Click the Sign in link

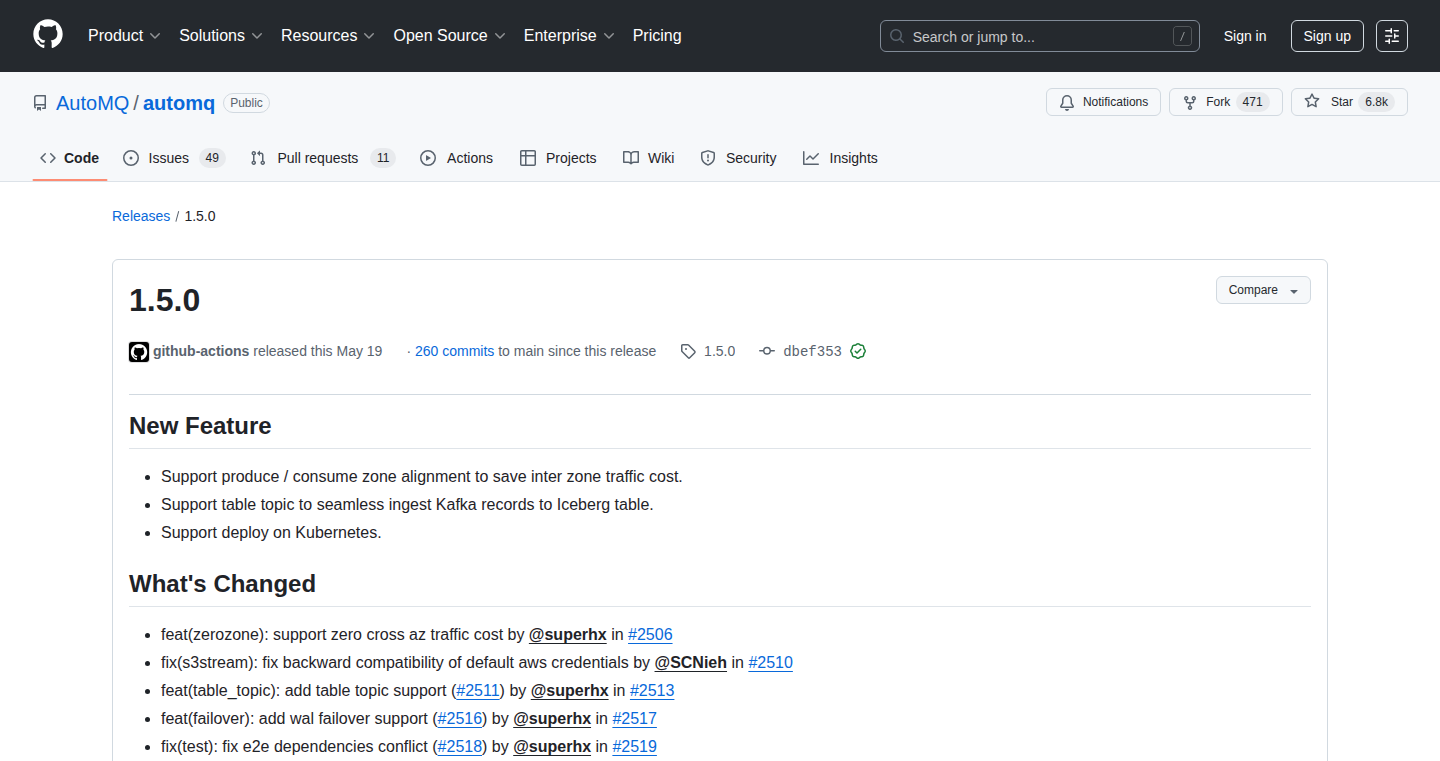click(x=1245, y=36)
